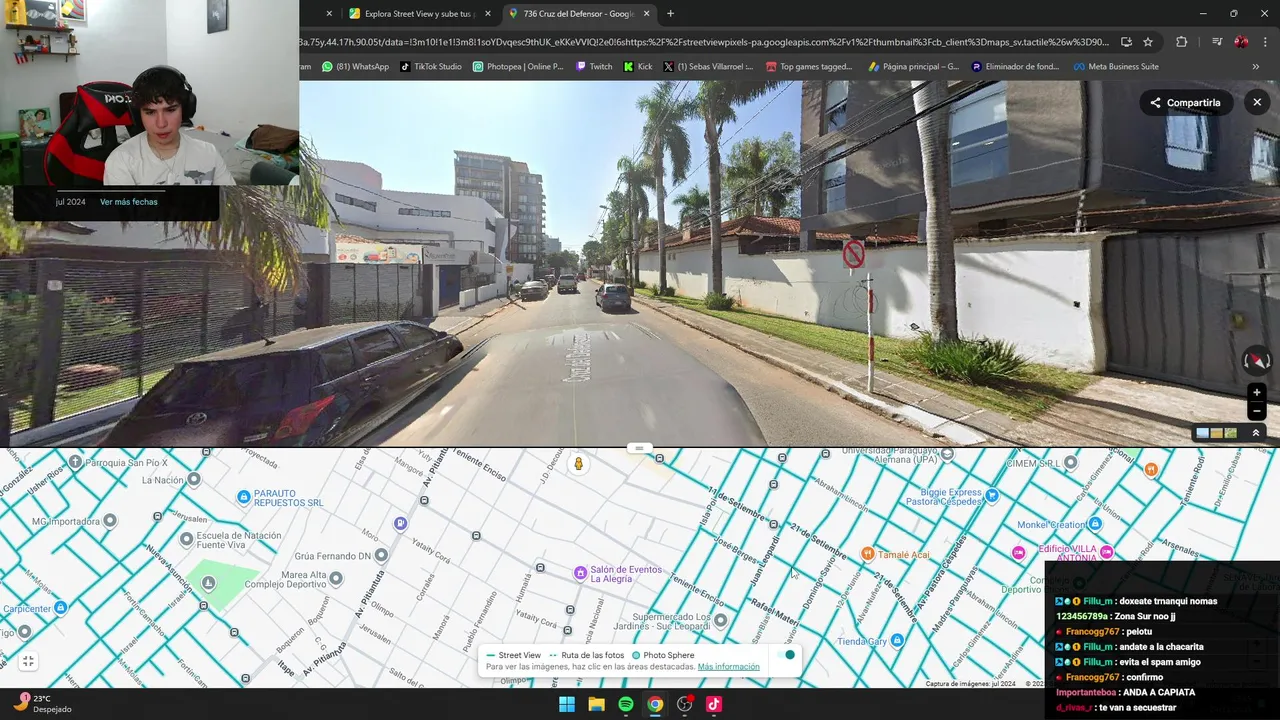Open the Ver más fechas link
This screenshot has height=720, width=1280.
129,202
